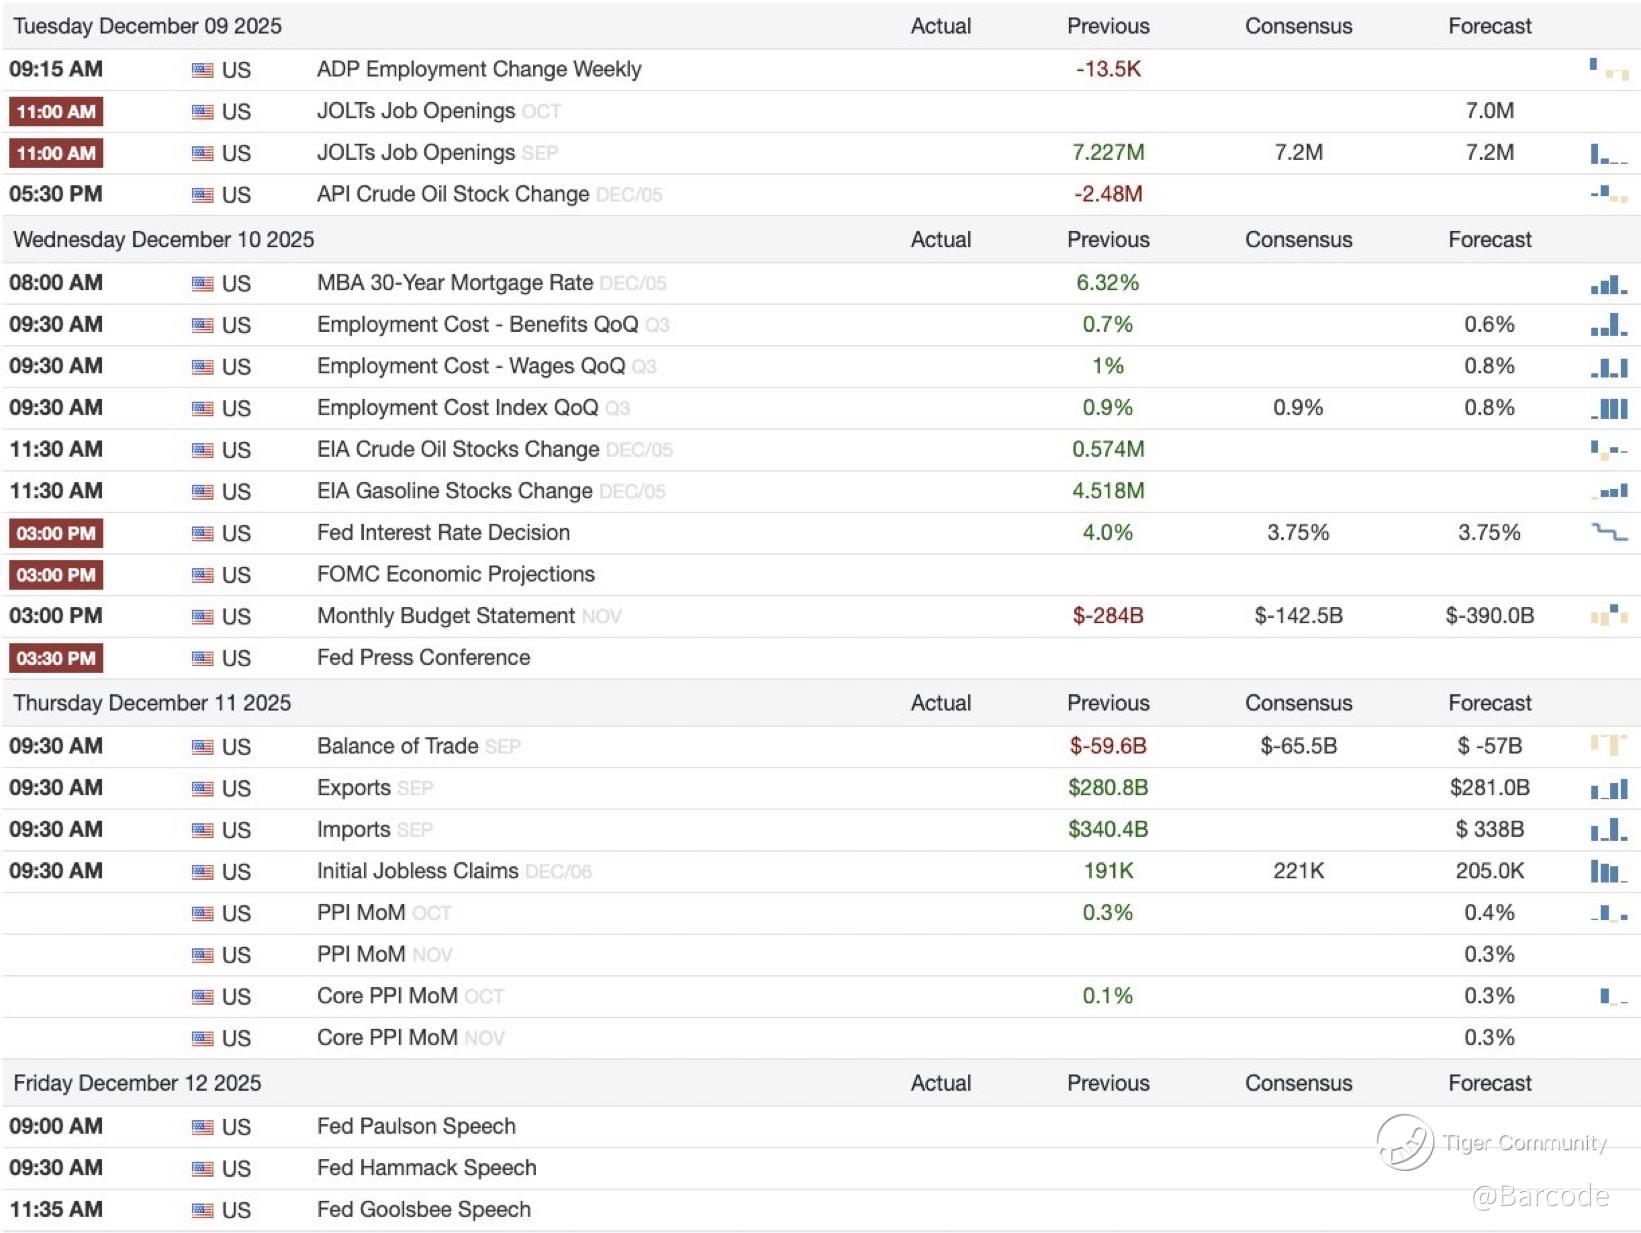Open bar chart icon for Balance of Trade

pyautogui.click(x=1608, y=745)
